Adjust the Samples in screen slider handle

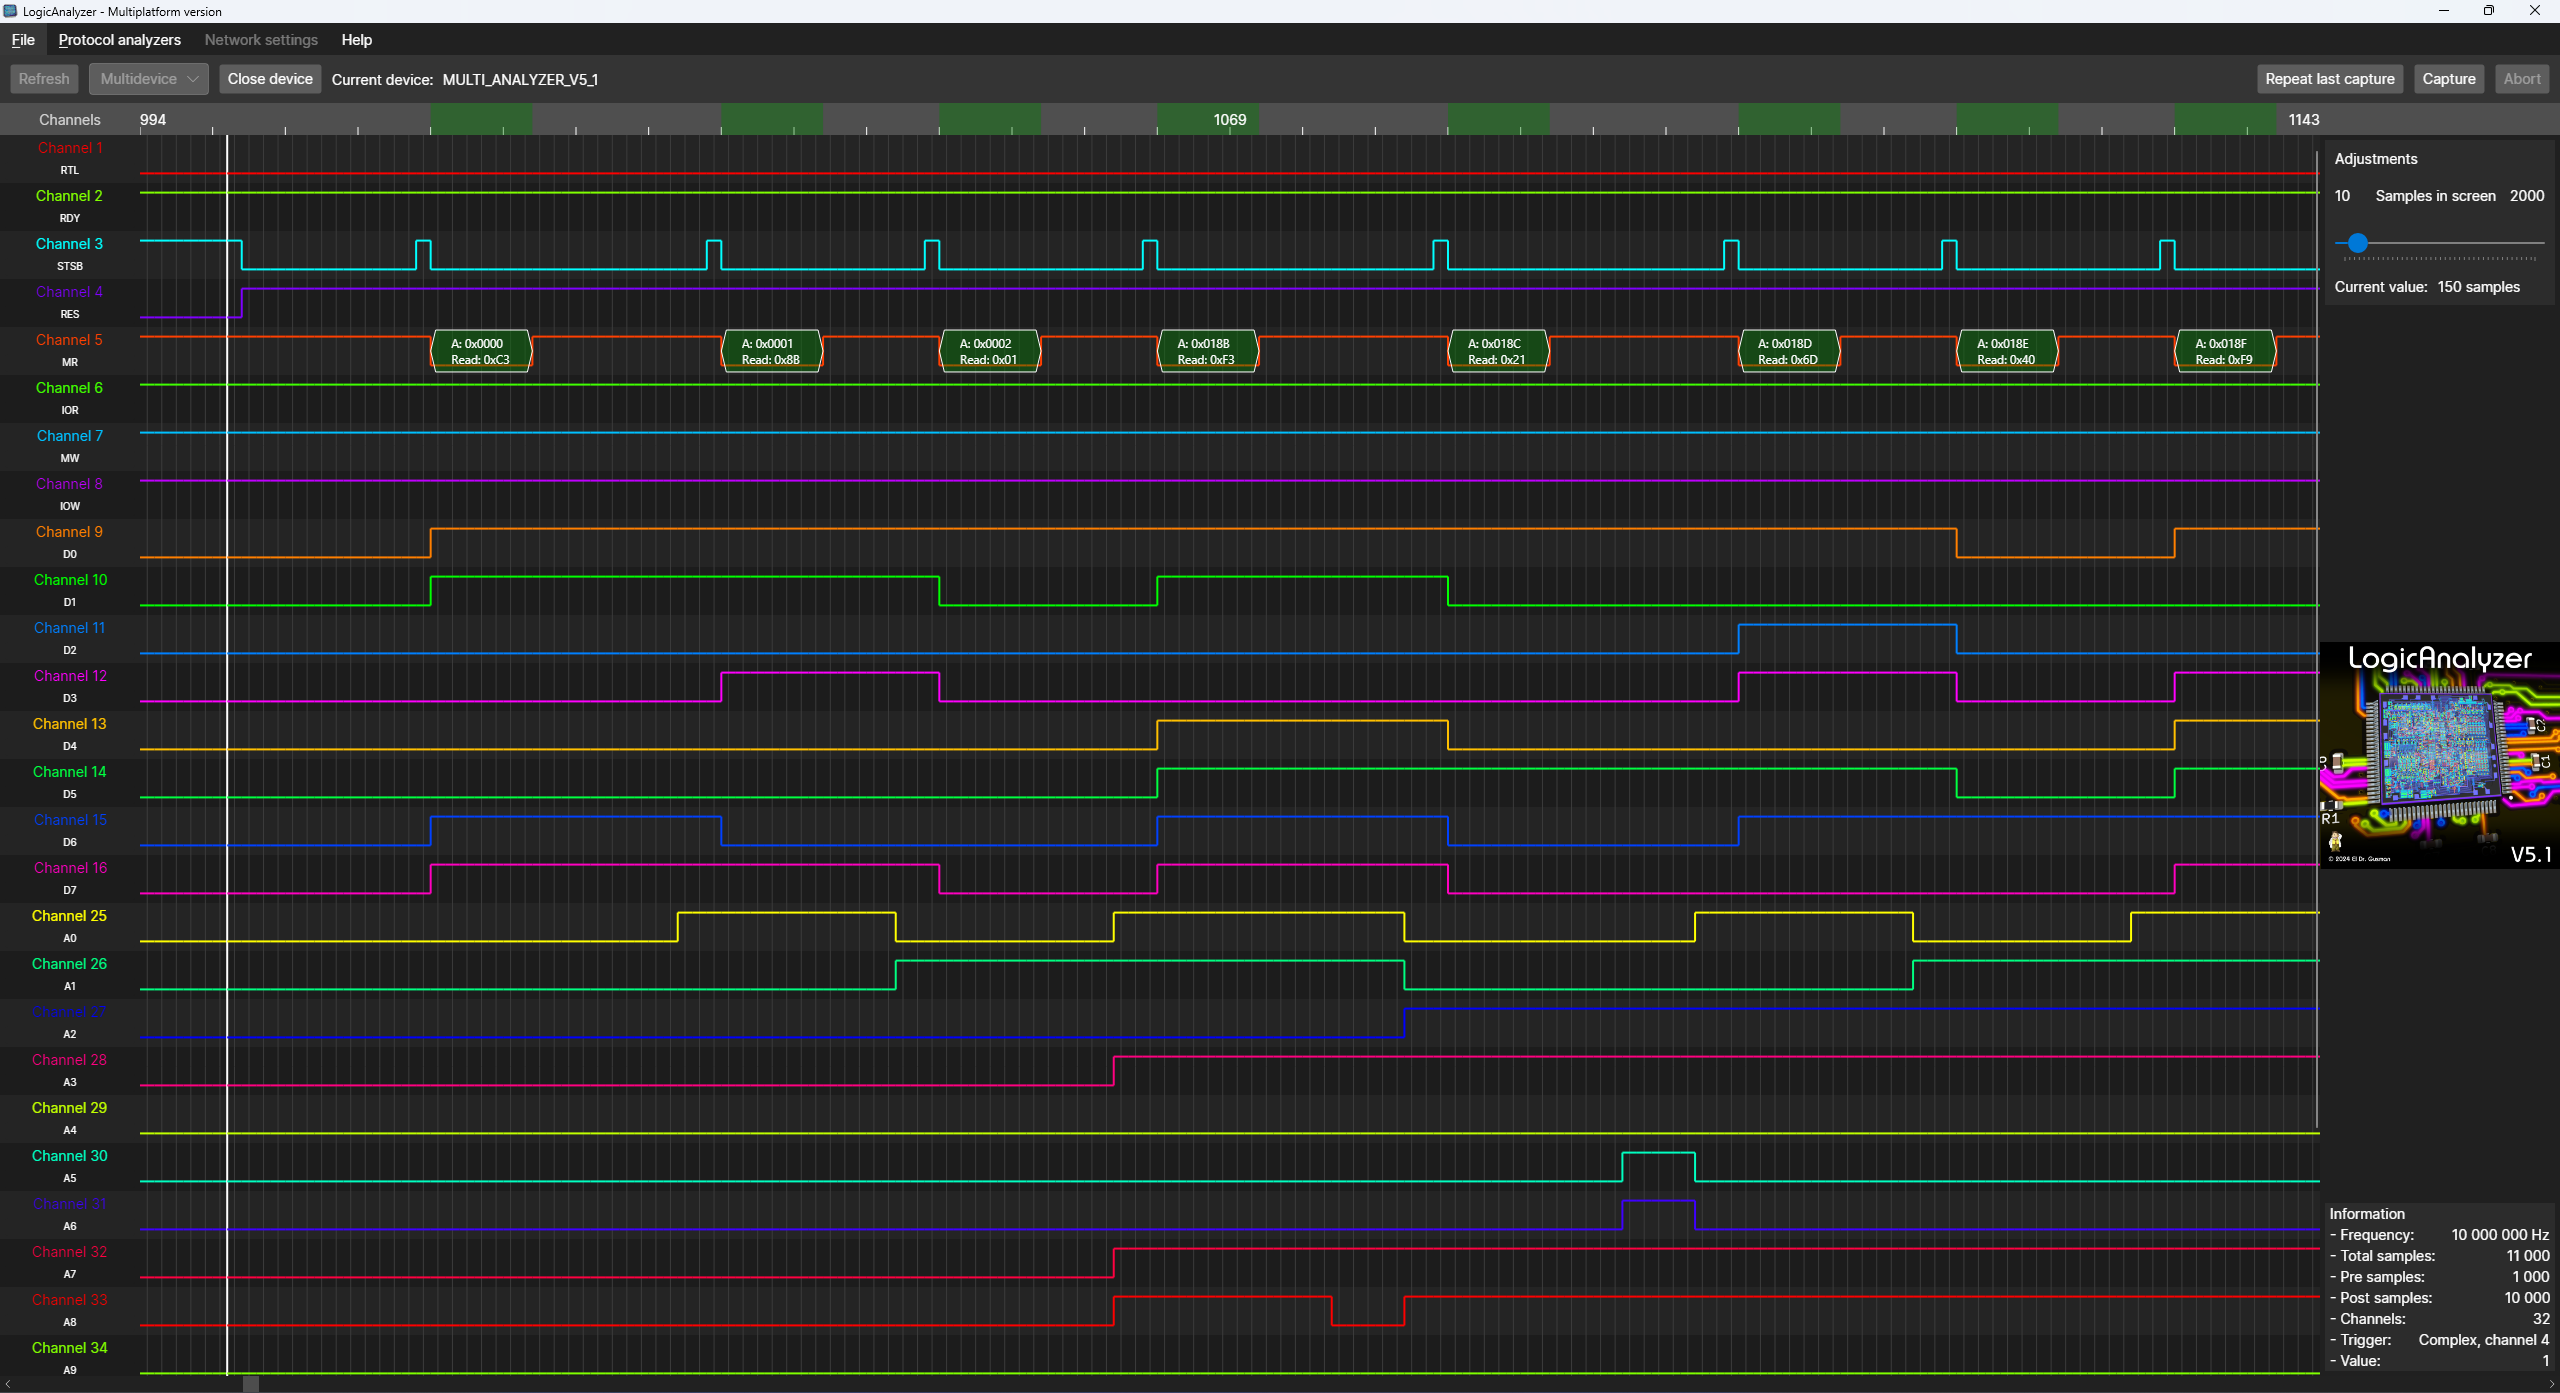point(2358,243)
